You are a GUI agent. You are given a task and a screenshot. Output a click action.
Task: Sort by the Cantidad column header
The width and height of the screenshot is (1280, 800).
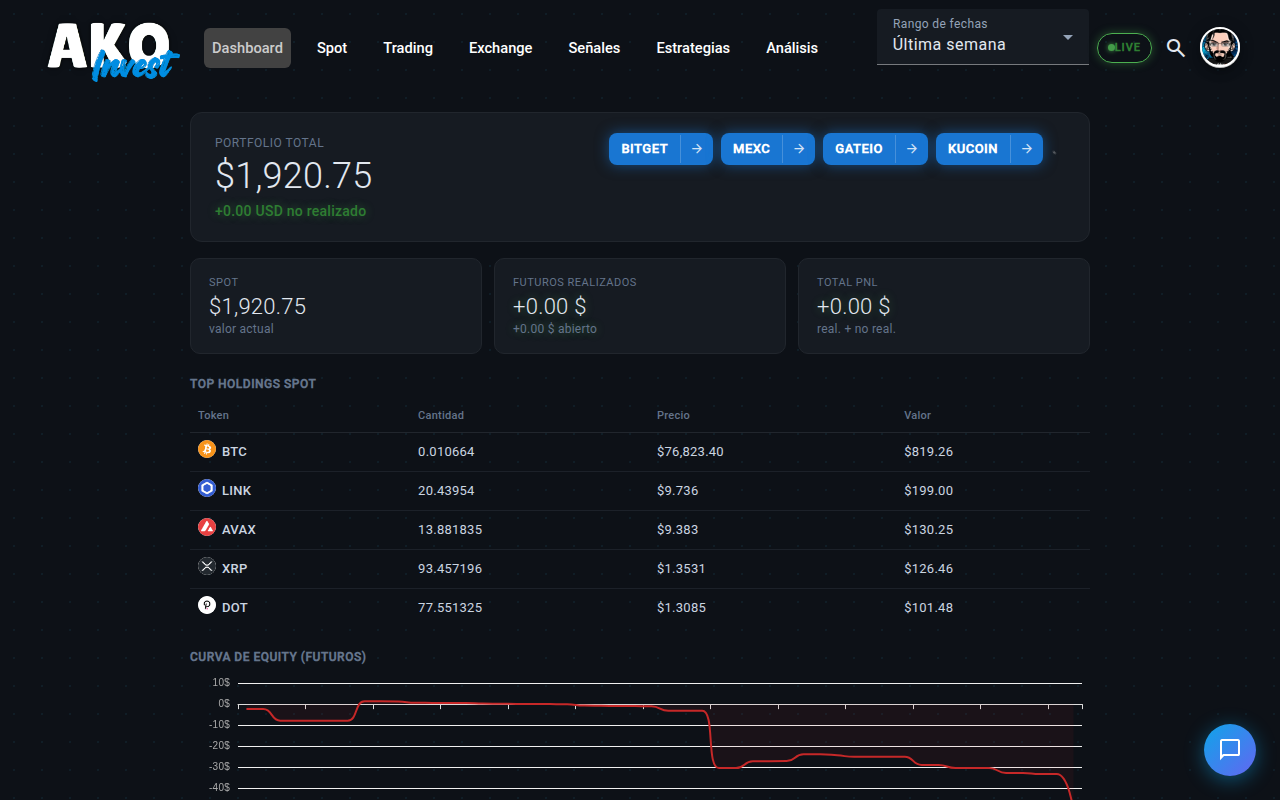coord(441,415)
